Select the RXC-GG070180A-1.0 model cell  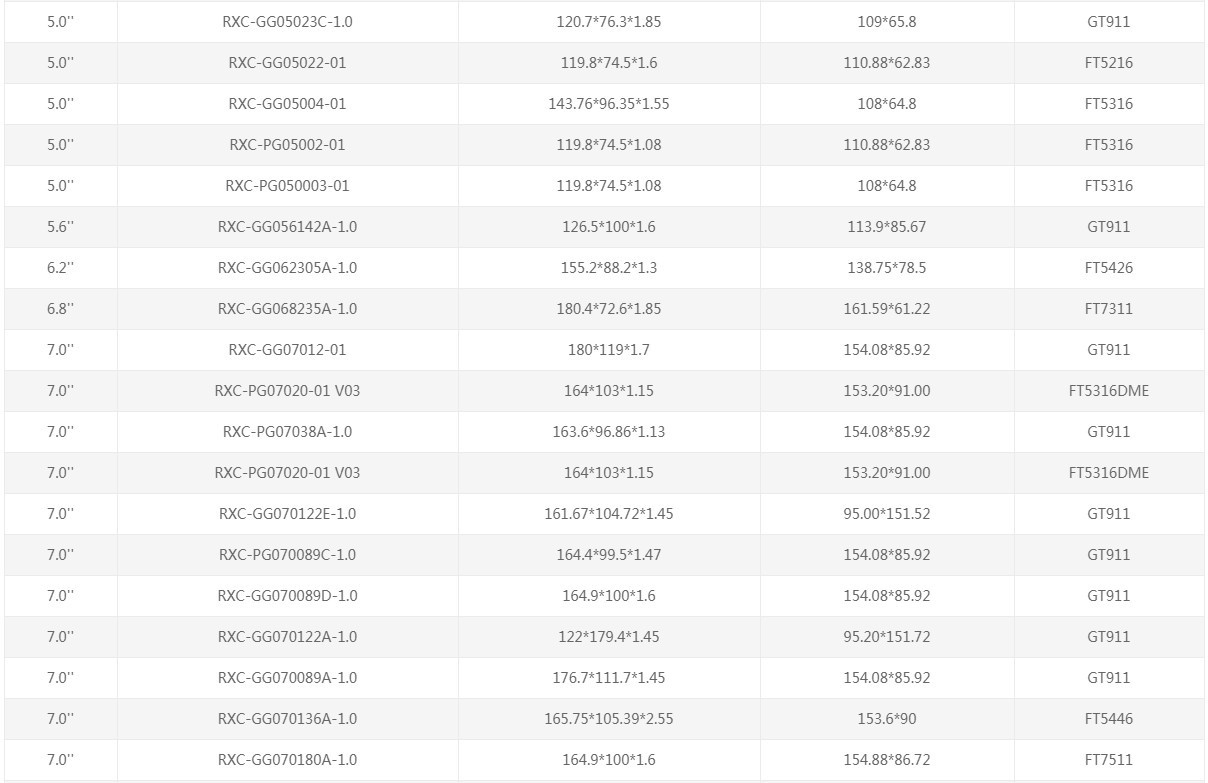click(x=287, y=760)
